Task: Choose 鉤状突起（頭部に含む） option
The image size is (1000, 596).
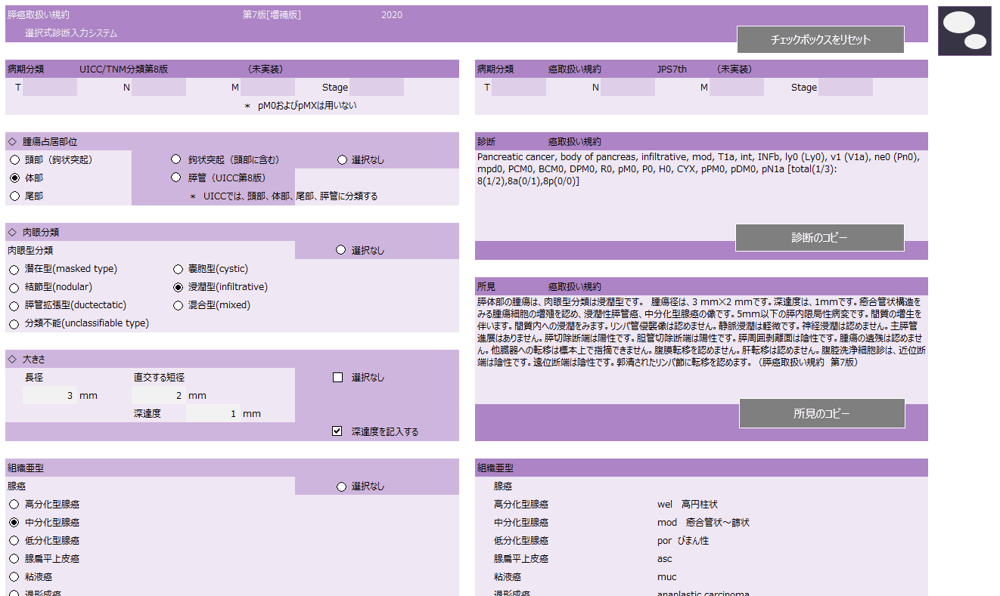Action: point(174,159)
